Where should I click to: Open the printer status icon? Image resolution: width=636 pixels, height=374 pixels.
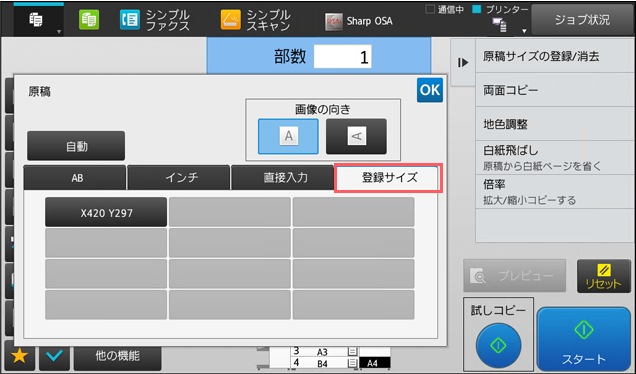tap(500, 25)
